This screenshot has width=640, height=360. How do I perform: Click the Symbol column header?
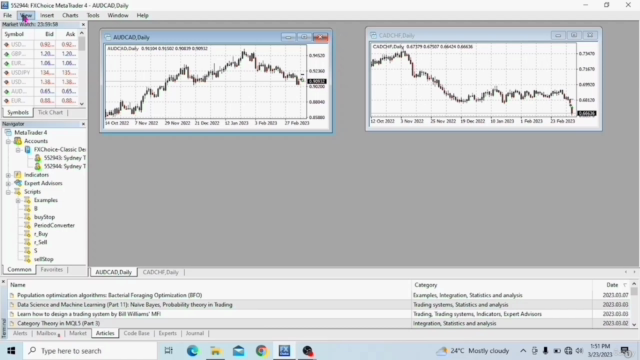(14, 34)
